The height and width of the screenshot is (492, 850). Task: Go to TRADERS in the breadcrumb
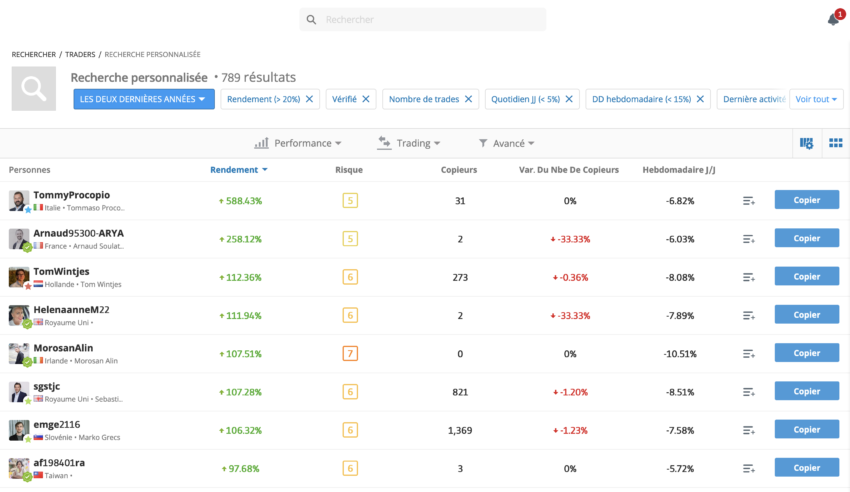point(80,54)
